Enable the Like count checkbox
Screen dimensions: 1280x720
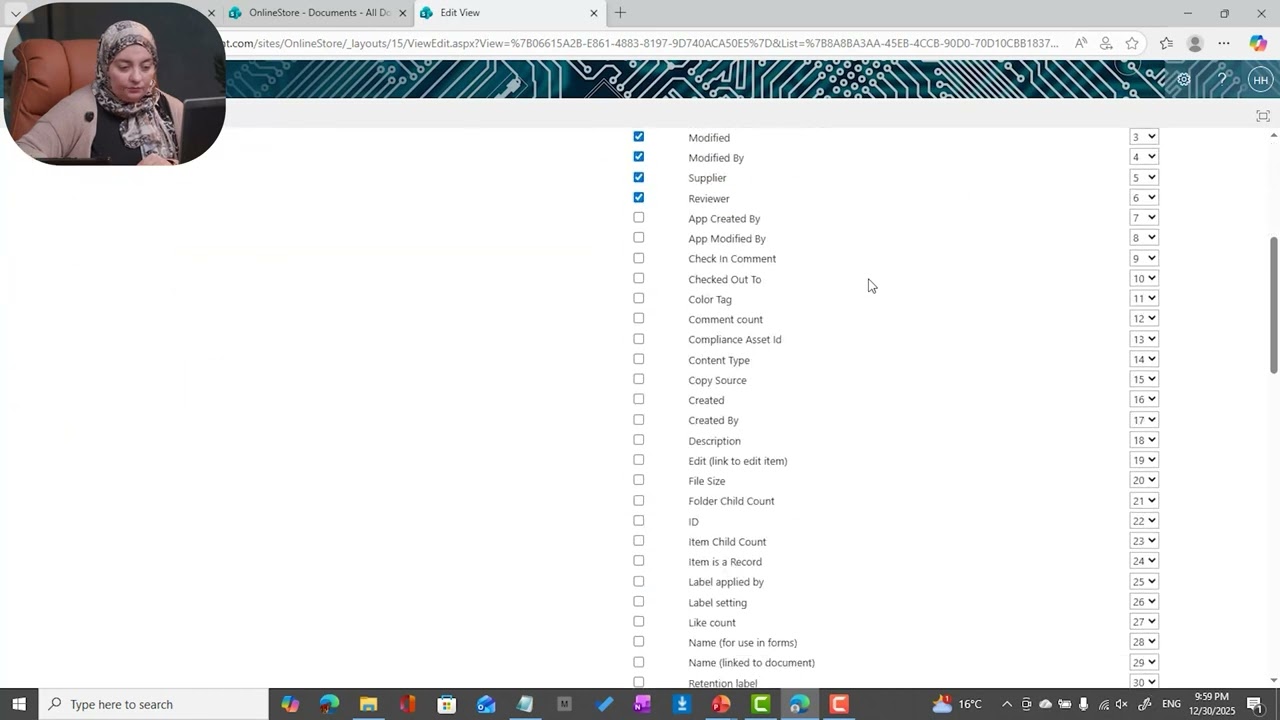click(639, 622)
